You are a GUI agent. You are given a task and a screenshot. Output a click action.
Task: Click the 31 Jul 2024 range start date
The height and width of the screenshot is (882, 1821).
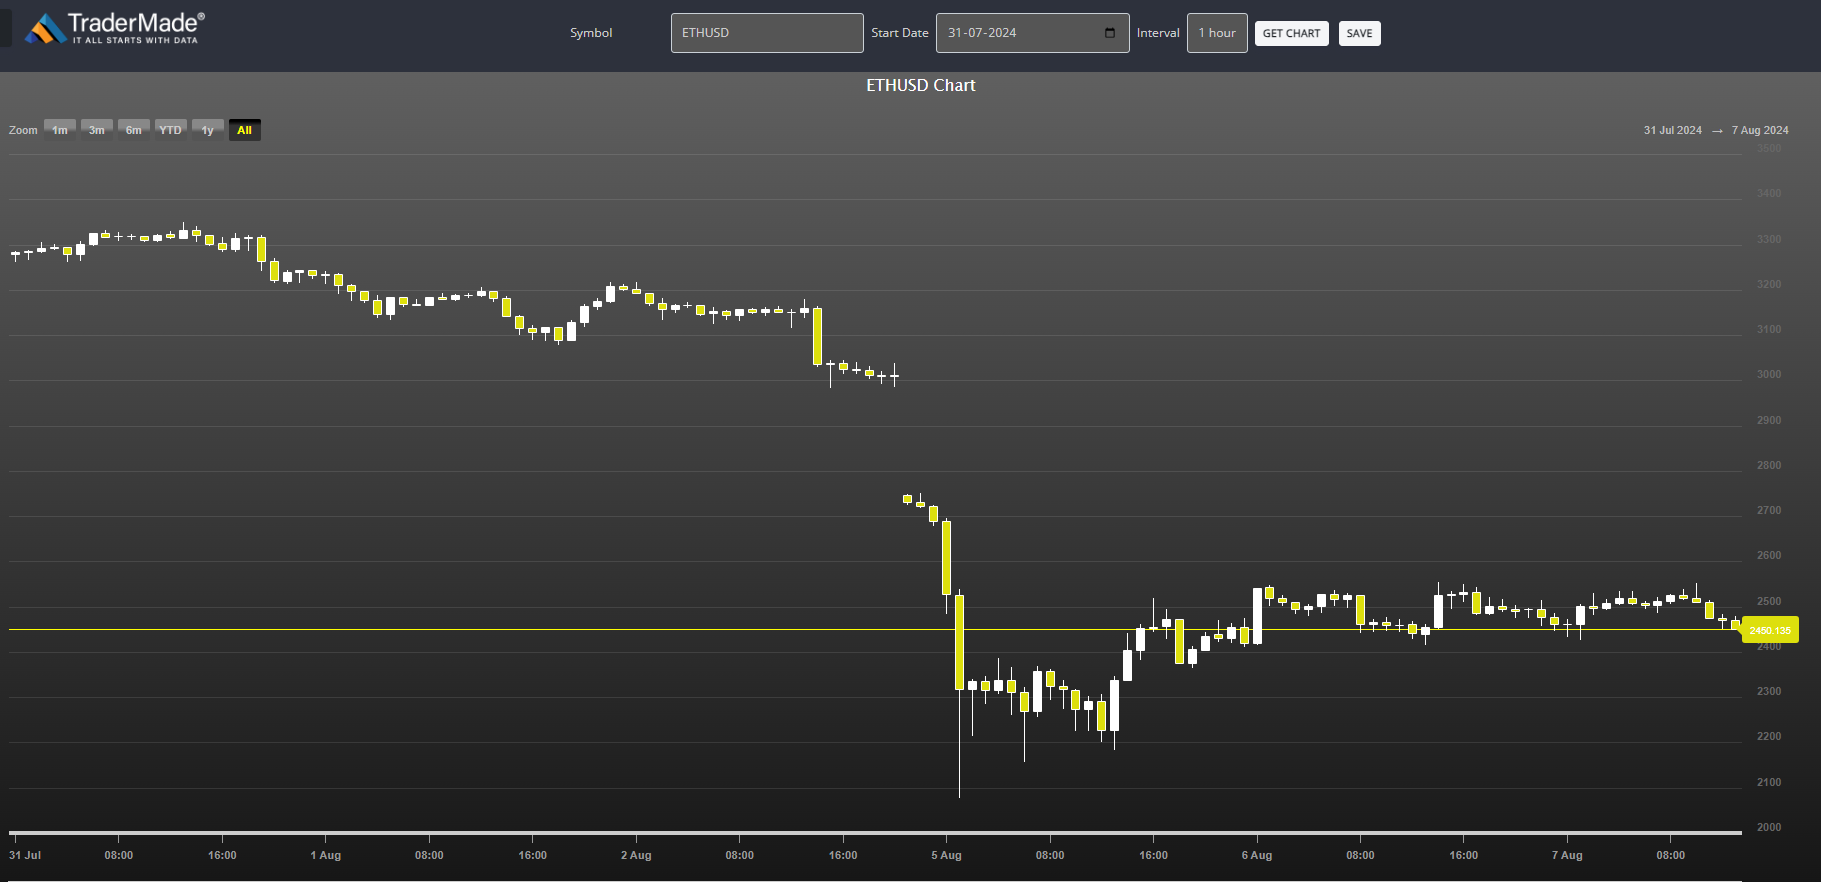pyautogui.click(x=1672, y=130)
